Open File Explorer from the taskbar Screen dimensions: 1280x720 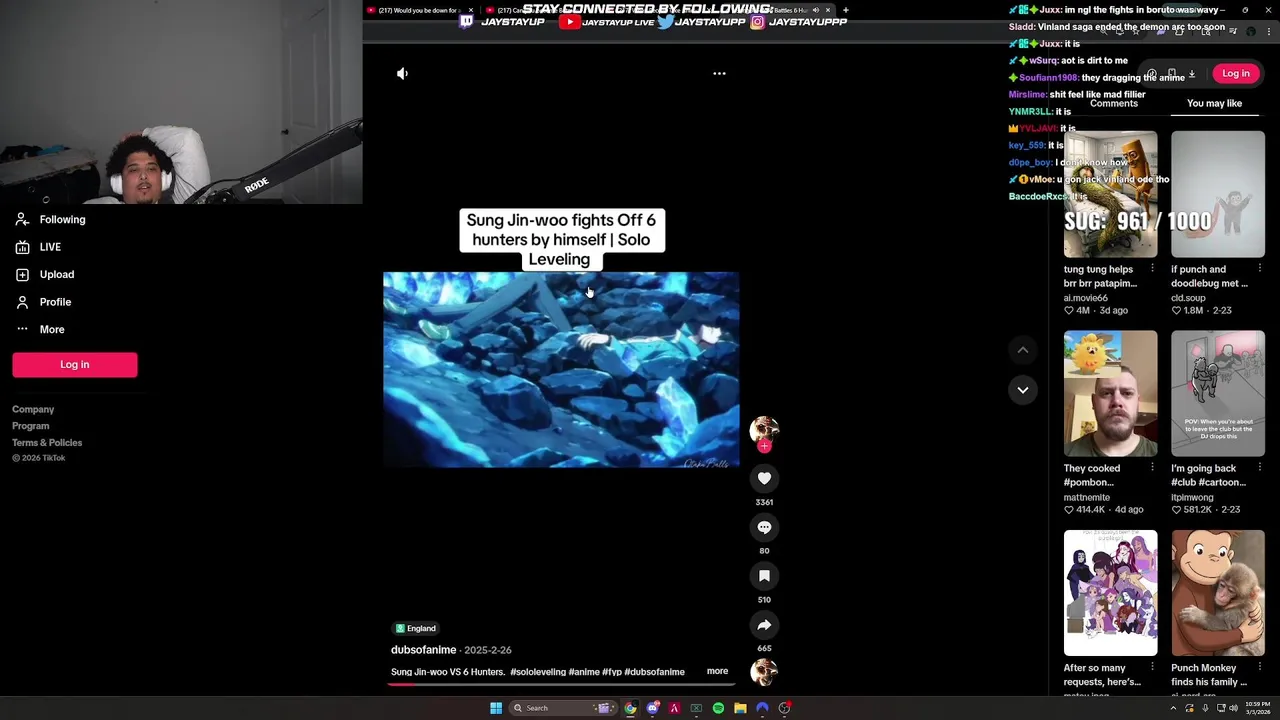click(740, 708)
